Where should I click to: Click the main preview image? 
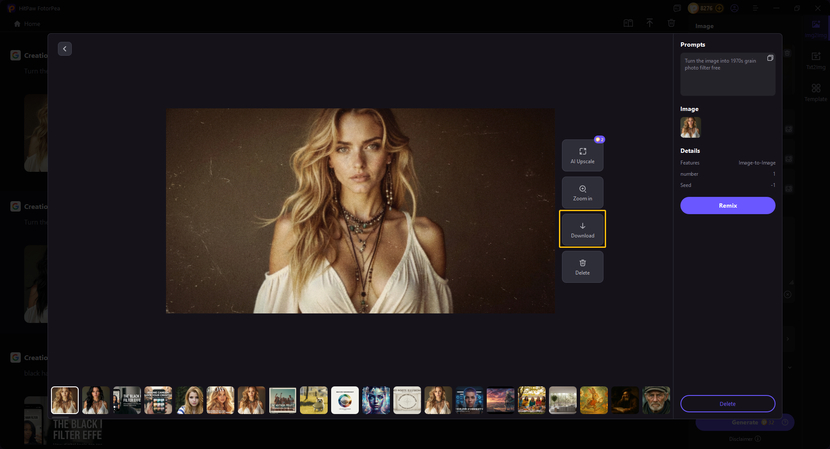point(360,210)
